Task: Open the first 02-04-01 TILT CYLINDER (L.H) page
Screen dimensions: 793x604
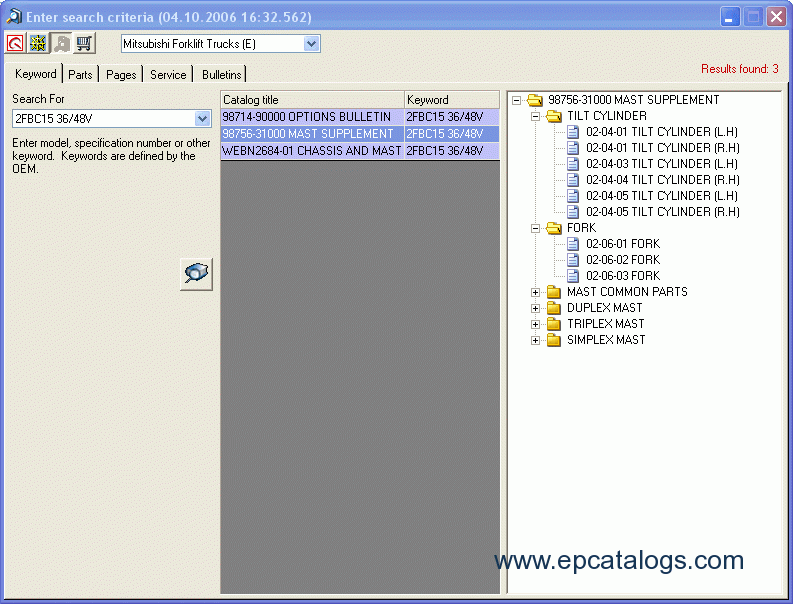Action: pyautogui.click(x=662, y=132)
